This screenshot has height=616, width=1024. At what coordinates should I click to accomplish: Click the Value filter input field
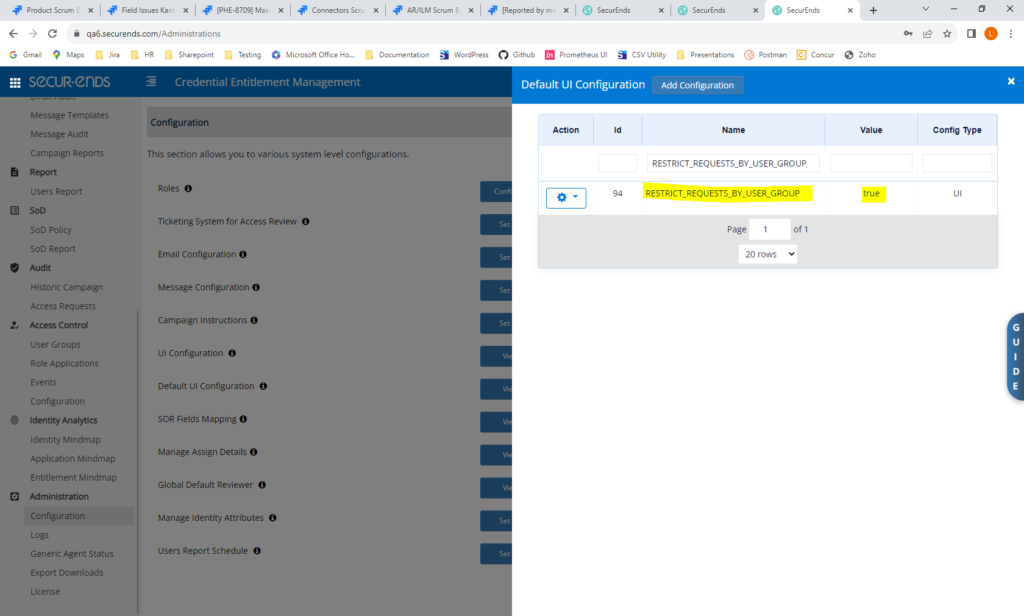871,163
